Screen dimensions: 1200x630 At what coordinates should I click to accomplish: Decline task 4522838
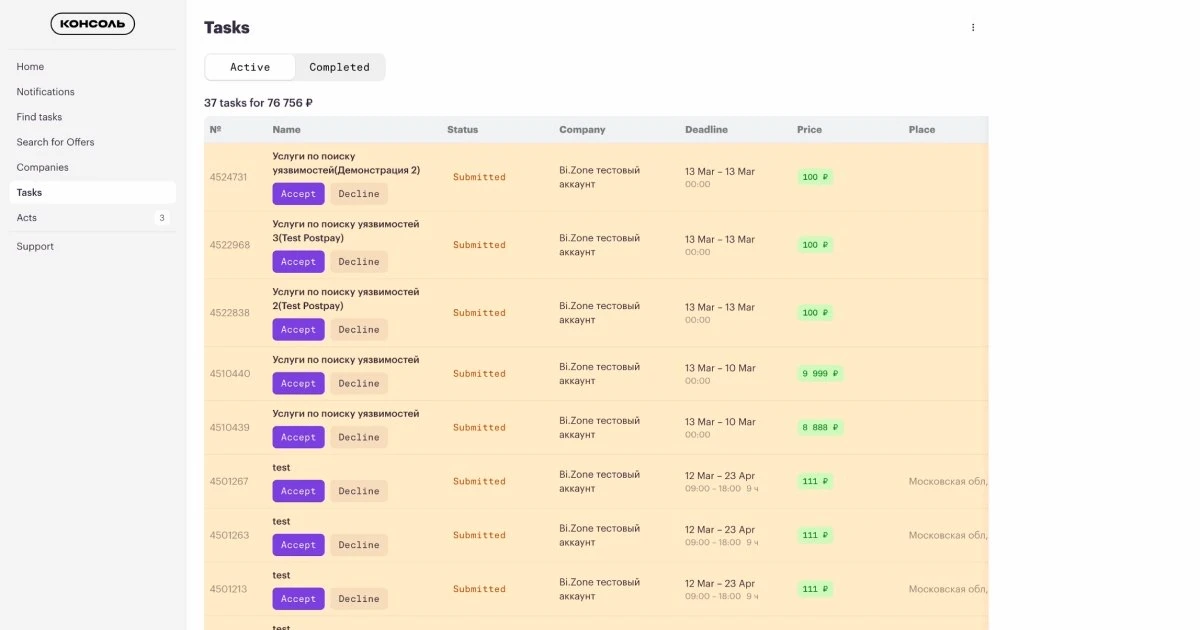(359, 330)
